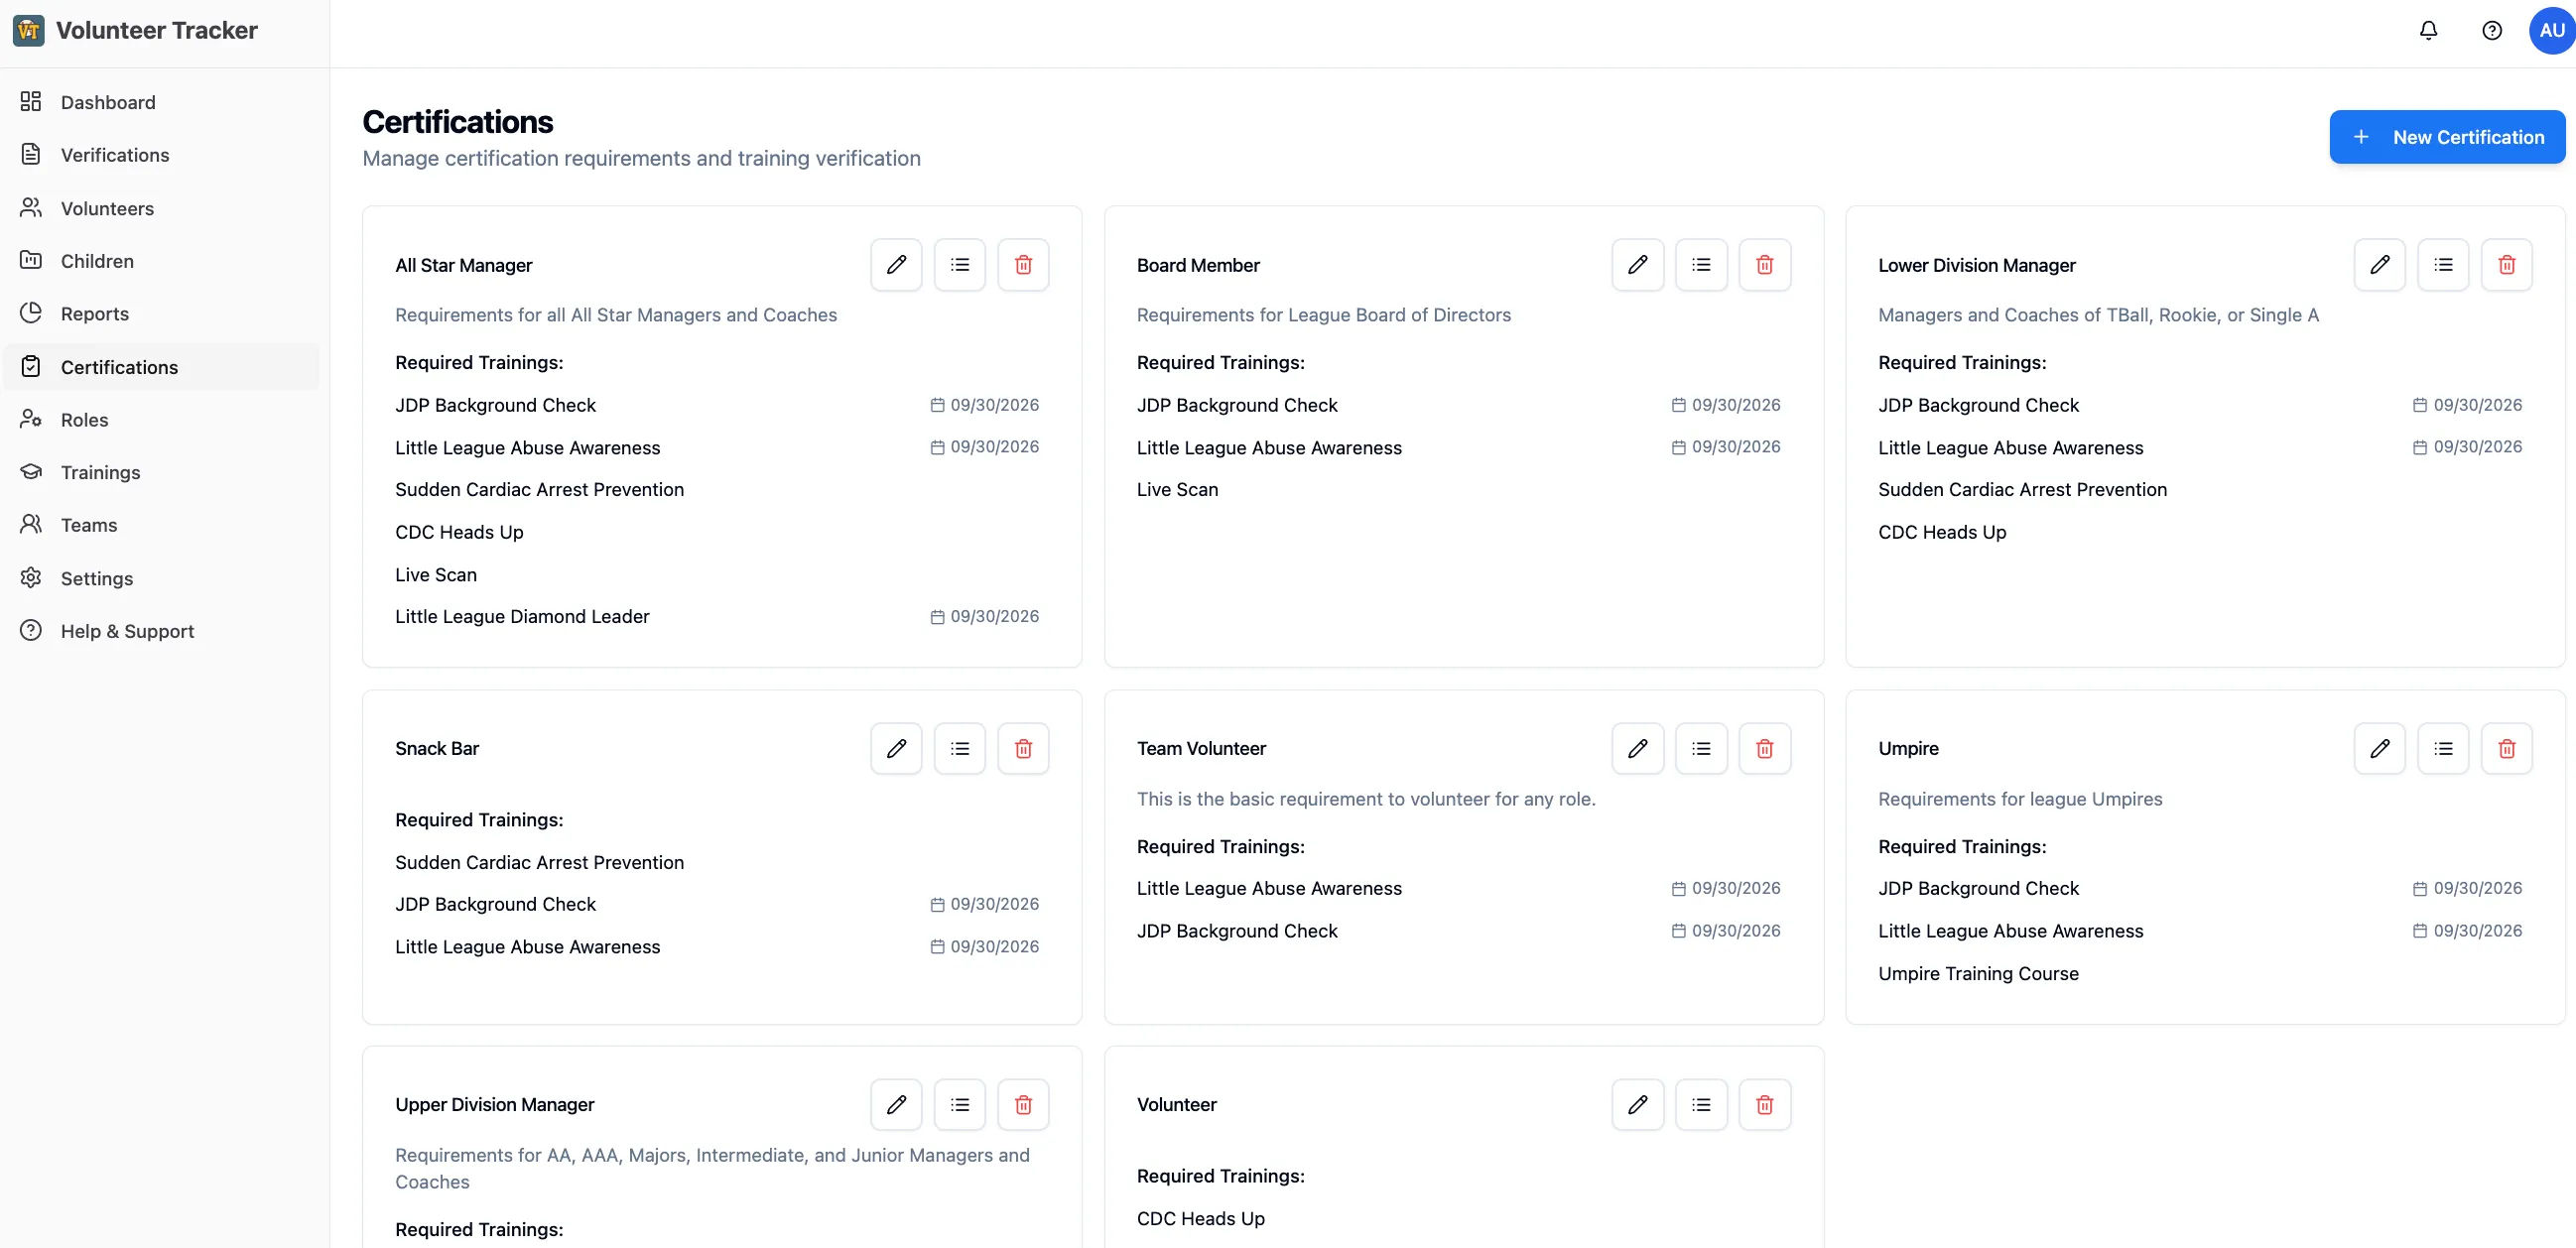Click the New Certification button

click(x=2446, y=137)
